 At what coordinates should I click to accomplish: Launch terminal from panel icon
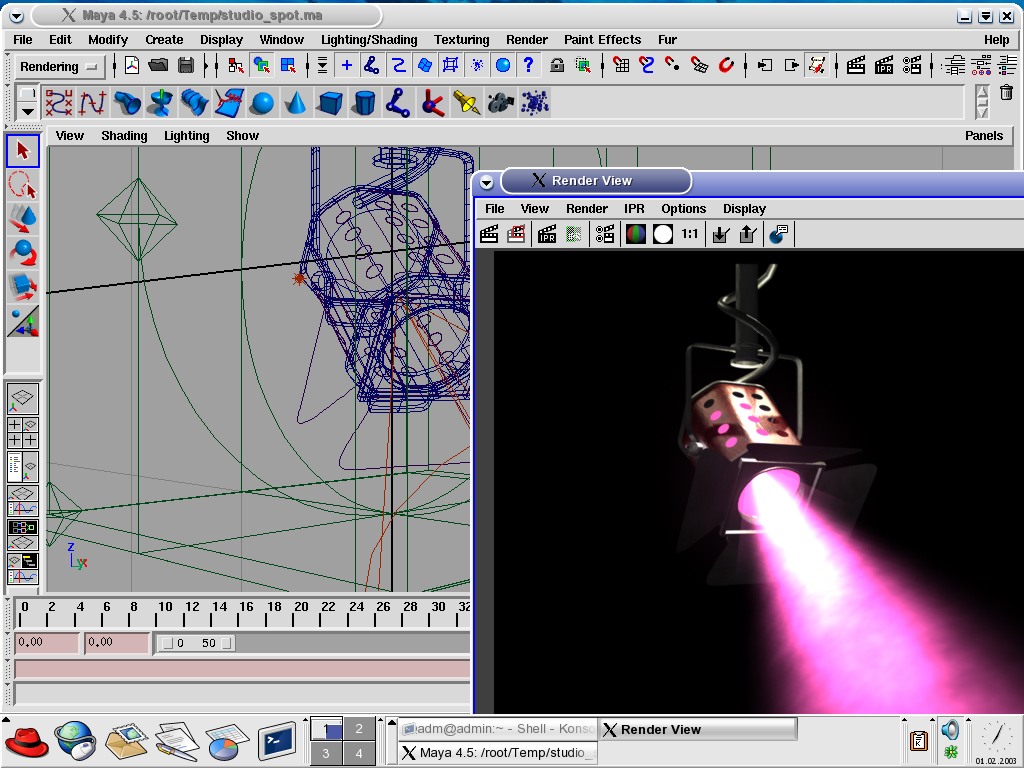point(278,743)
